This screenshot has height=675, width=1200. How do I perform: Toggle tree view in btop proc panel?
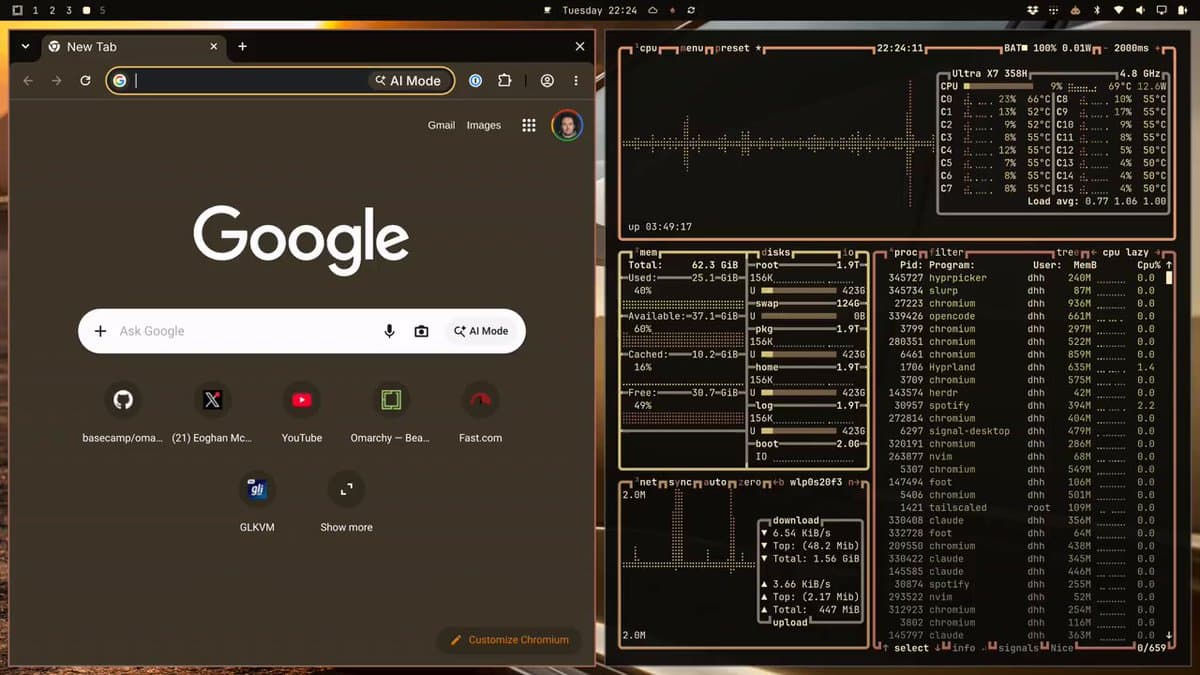tap(1068, 253)
